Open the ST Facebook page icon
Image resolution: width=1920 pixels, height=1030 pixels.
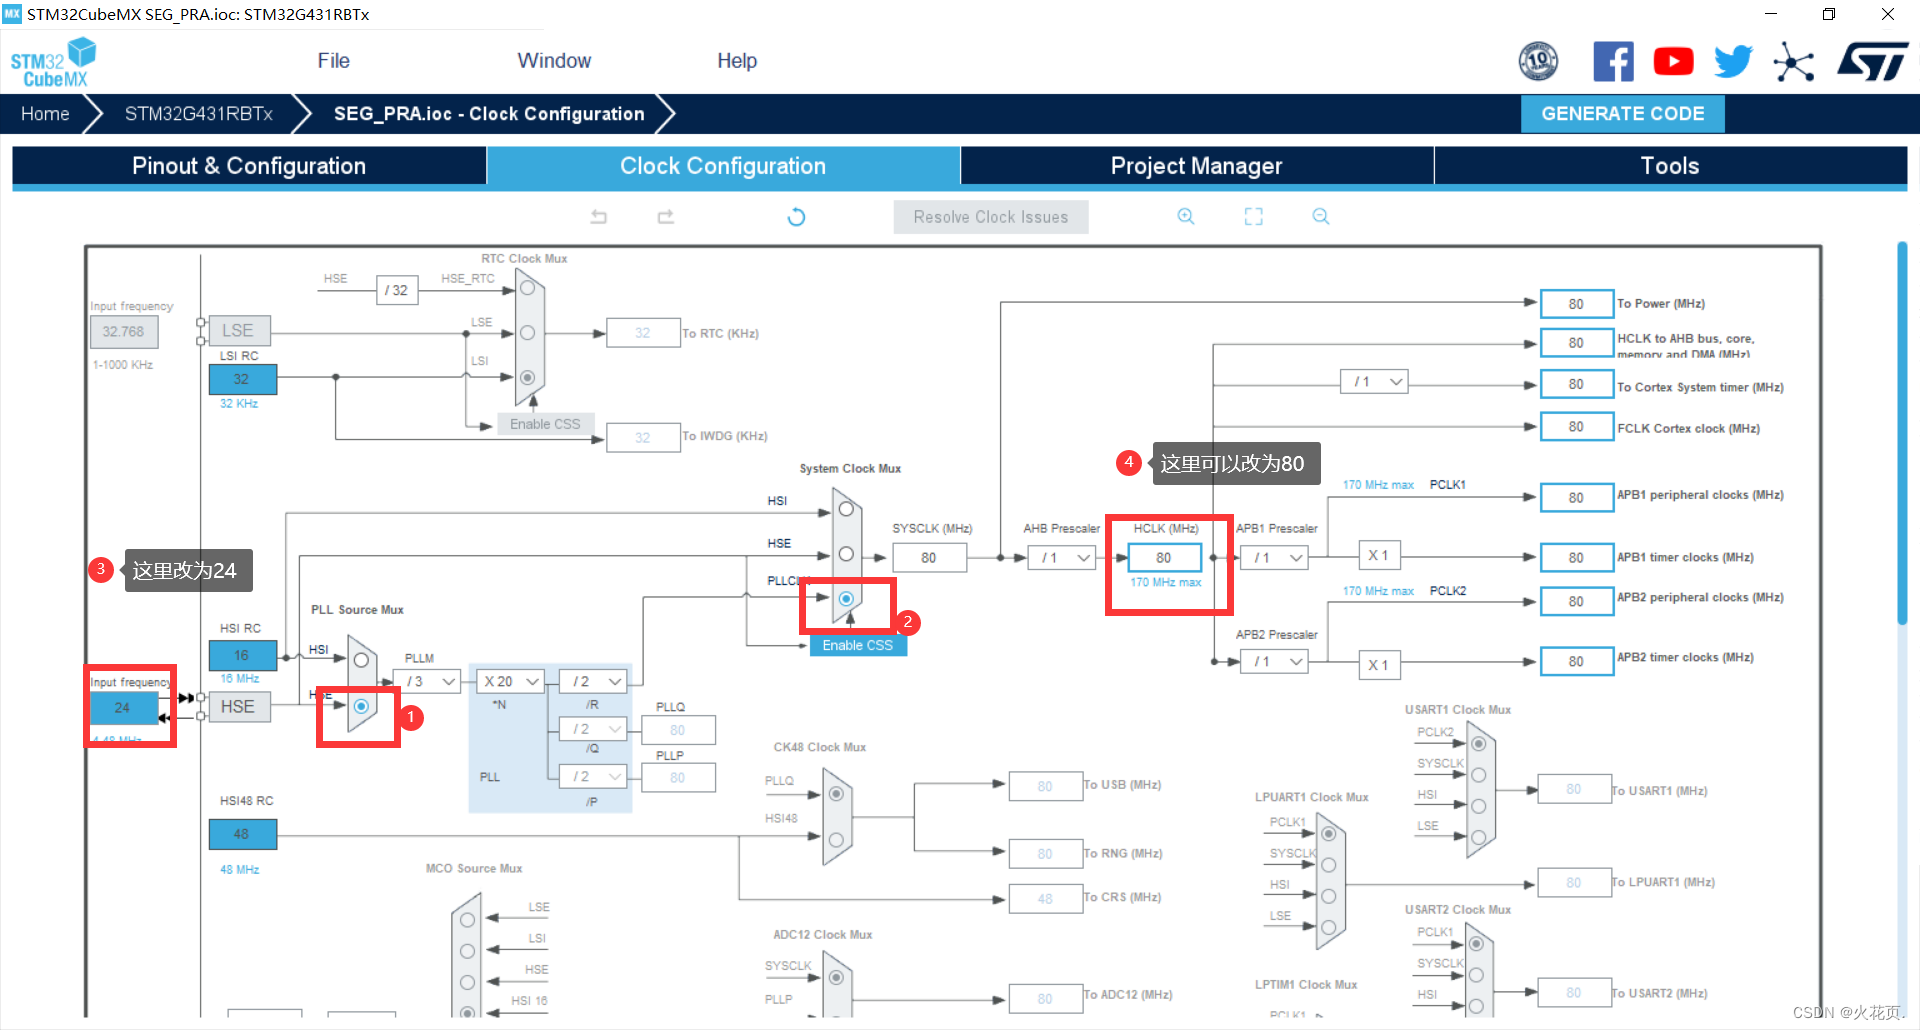click(x=1613, y=62)
